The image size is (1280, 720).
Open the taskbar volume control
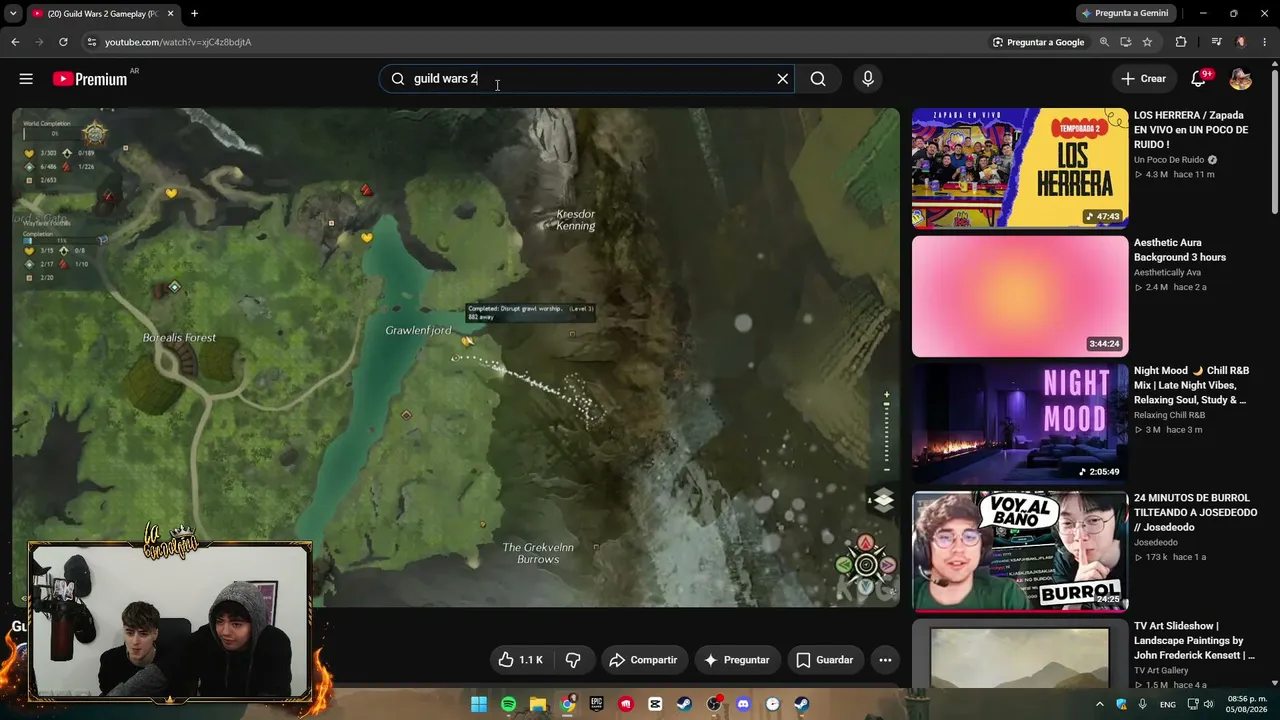click(x=1208, y=704)
